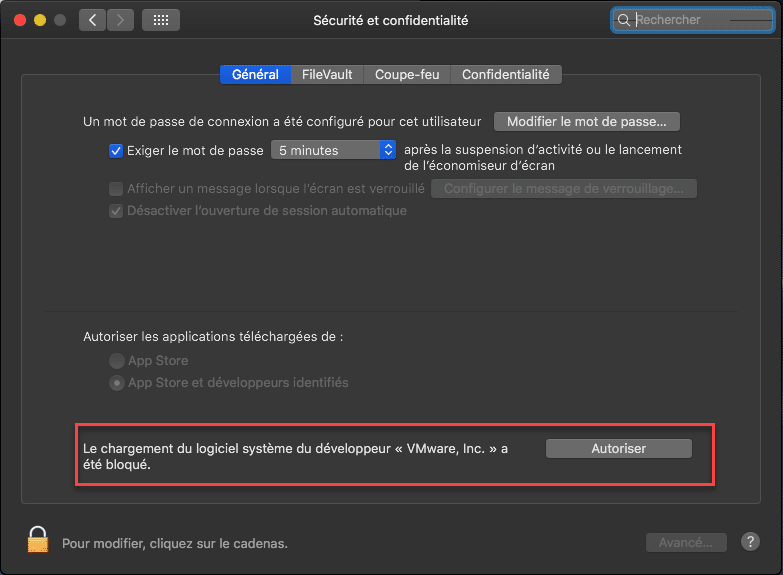783x575 pixels.
Task: Show all preferences grid icon
Action: click(x=161, y=20)
